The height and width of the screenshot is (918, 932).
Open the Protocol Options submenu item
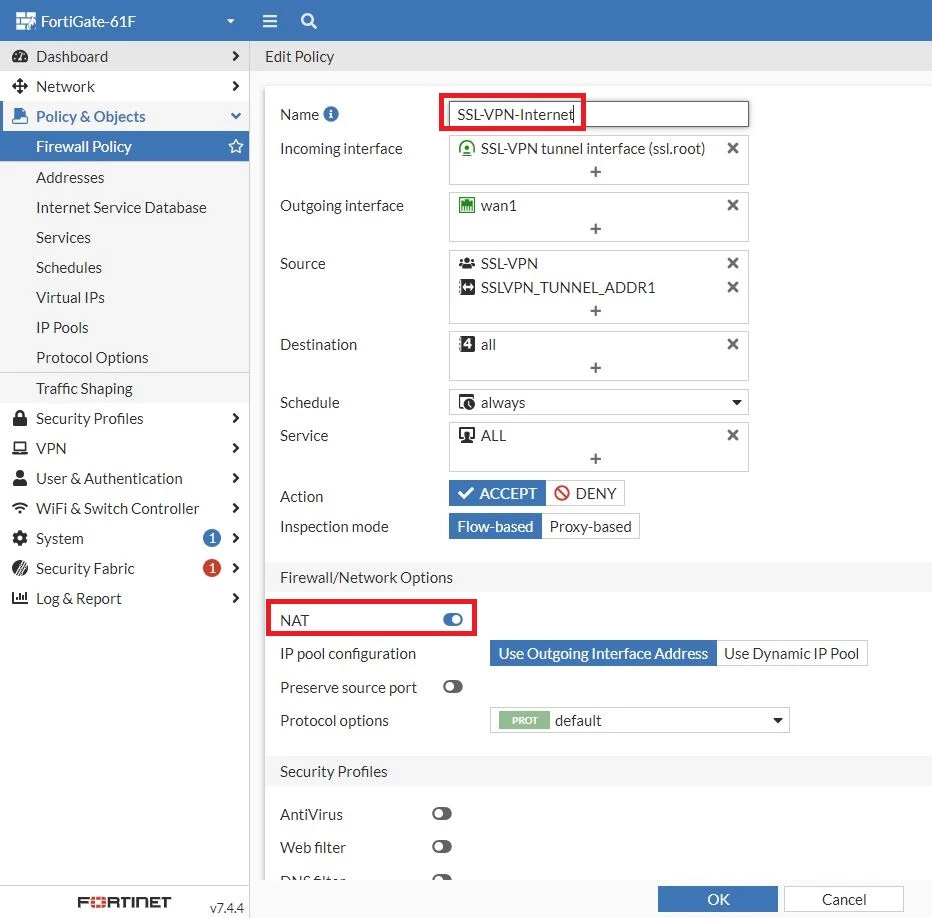92,357
